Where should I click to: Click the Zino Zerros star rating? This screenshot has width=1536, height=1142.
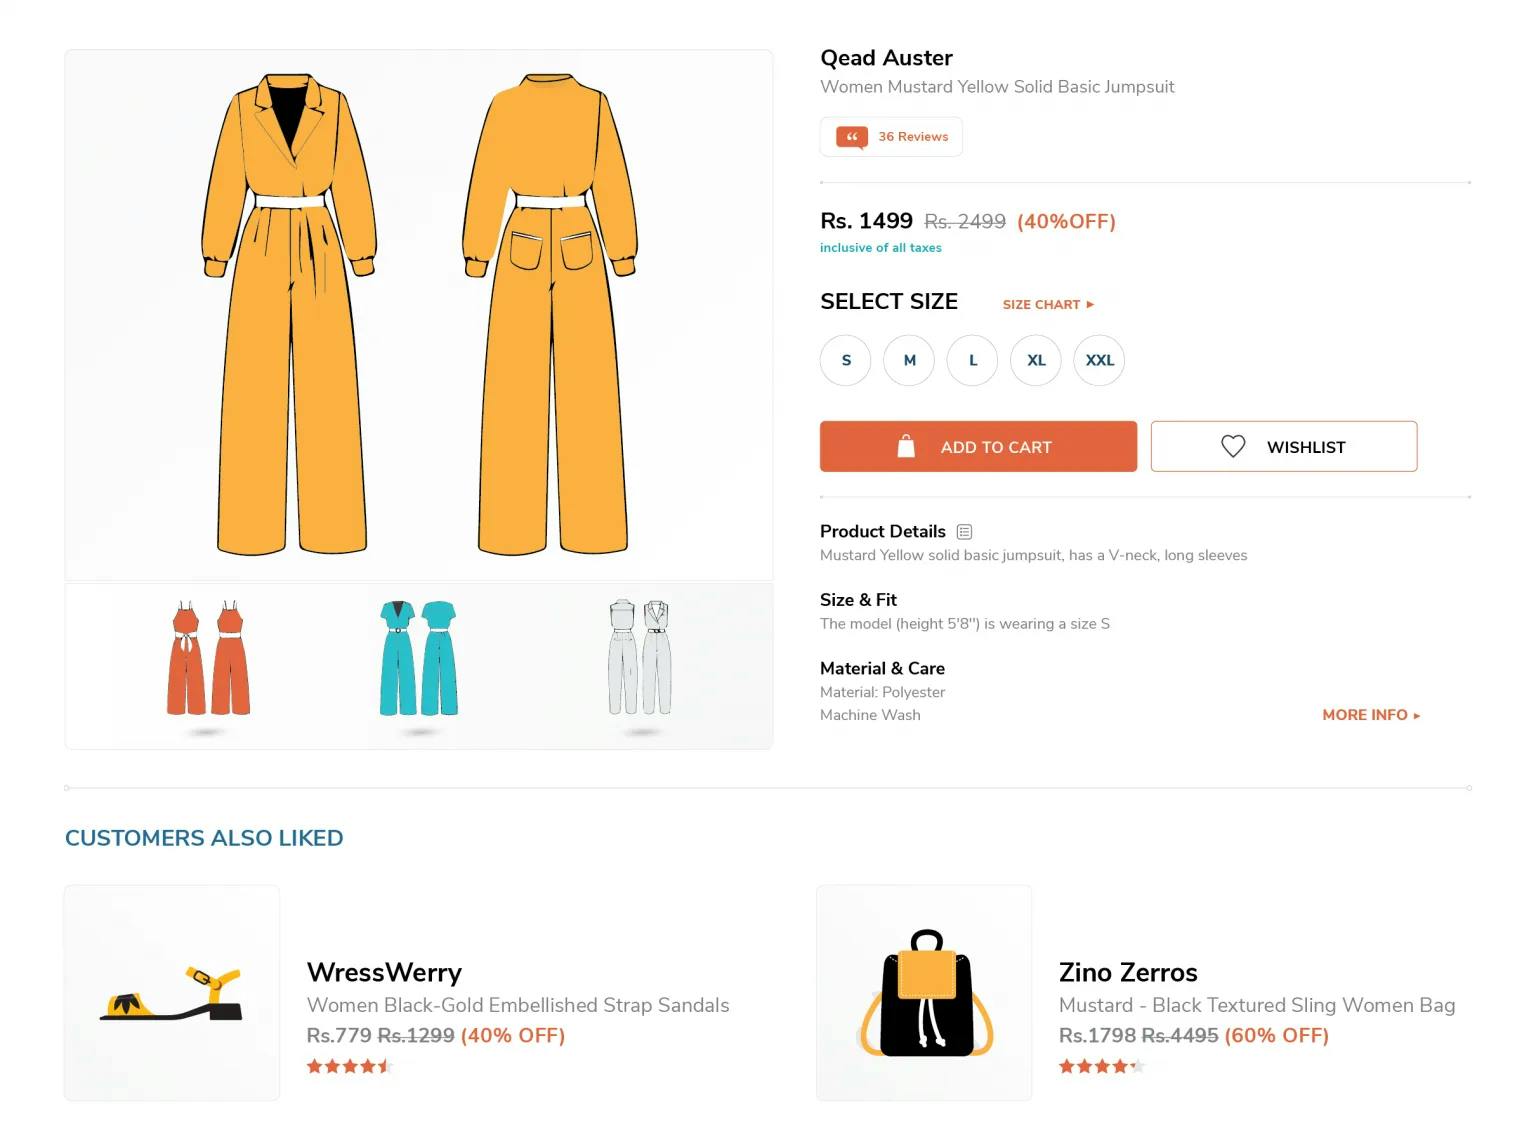pyautogui.click(x=1101, y=1066)
